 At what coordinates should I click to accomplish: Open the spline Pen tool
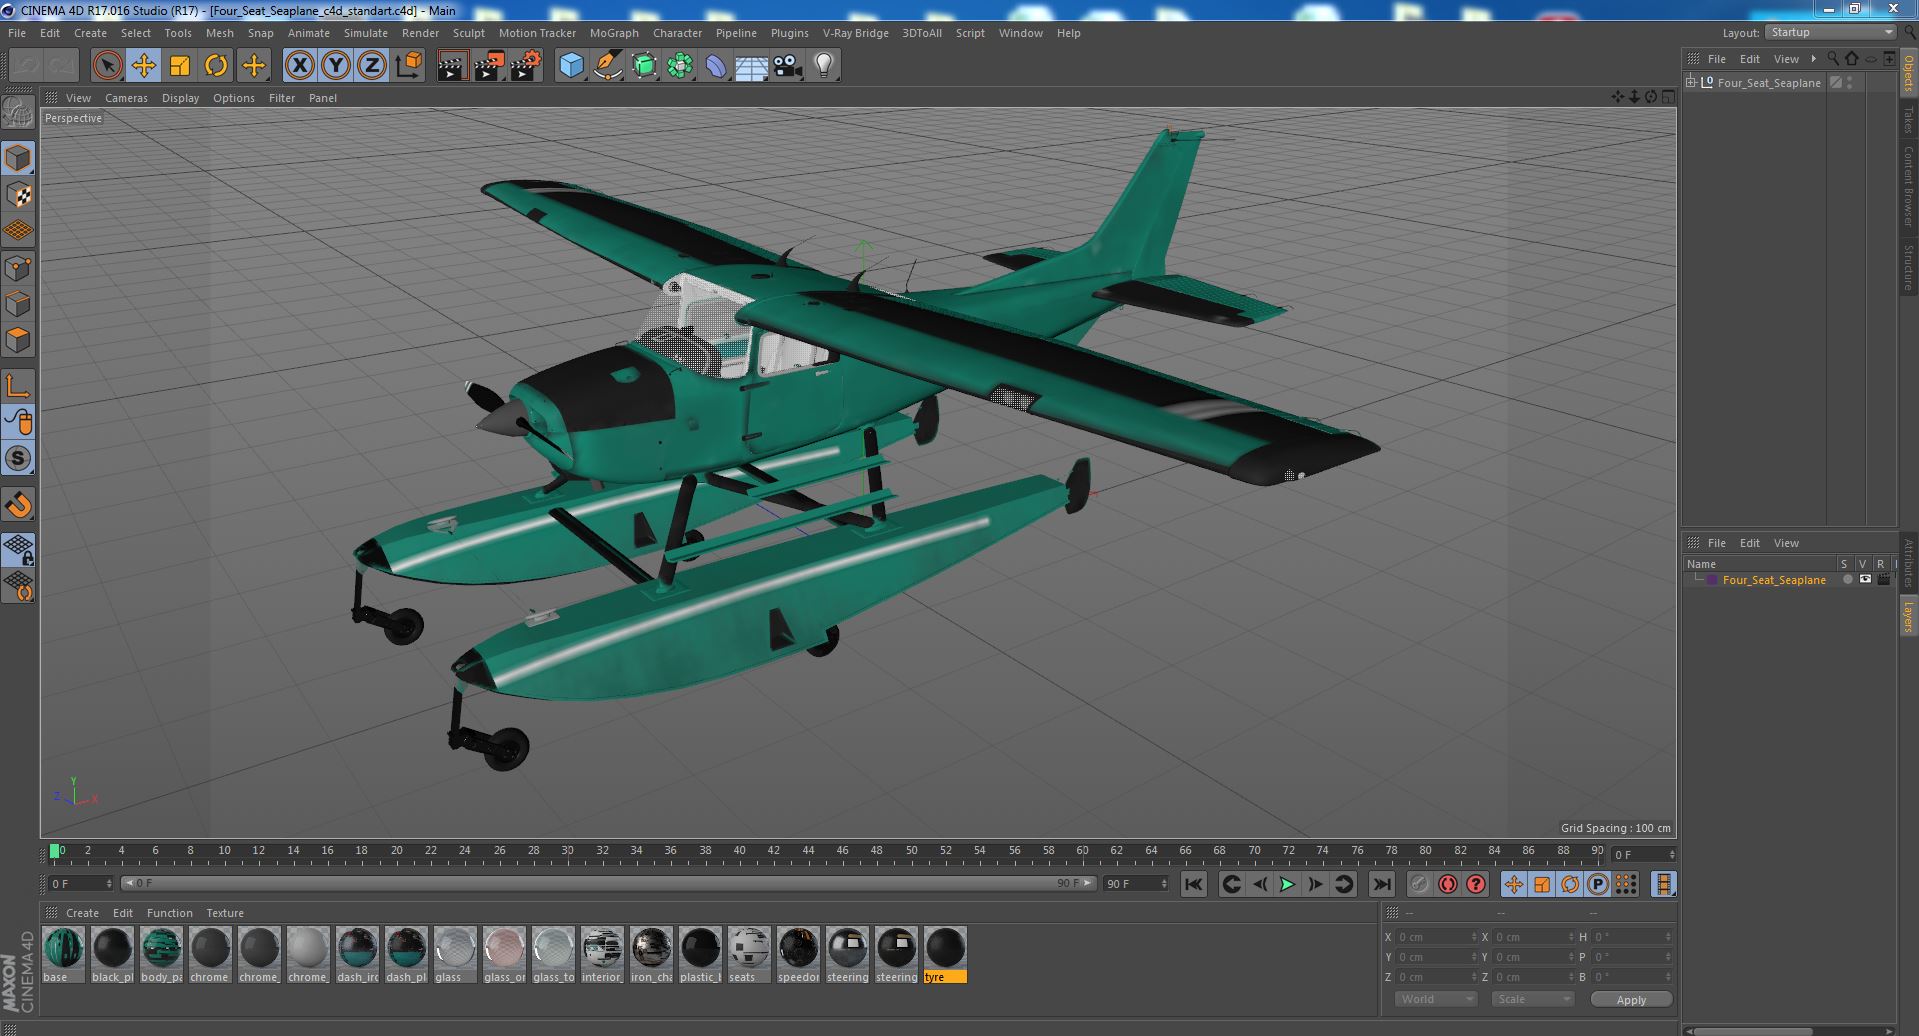[607, 66]
